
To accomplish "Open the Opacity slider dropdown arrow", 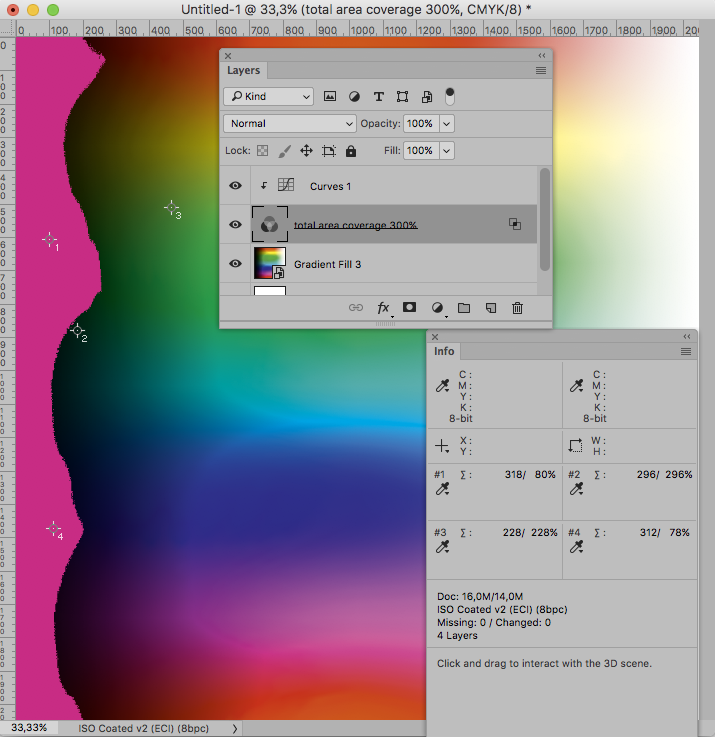I will coord(447,124).
